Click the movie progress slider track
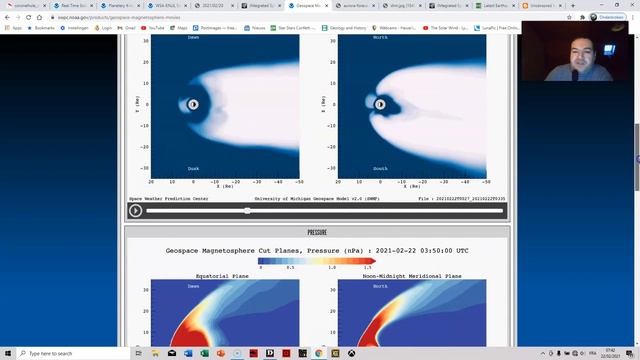 324,211
